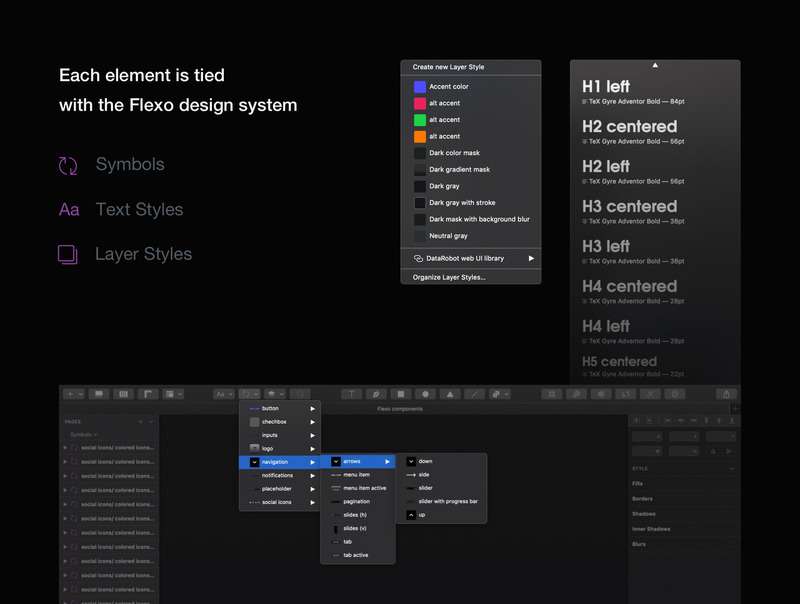Screen dimensions: 800x604
Task: Click the Export icon at toolbar's right end
Action: [x=727, y=394]
